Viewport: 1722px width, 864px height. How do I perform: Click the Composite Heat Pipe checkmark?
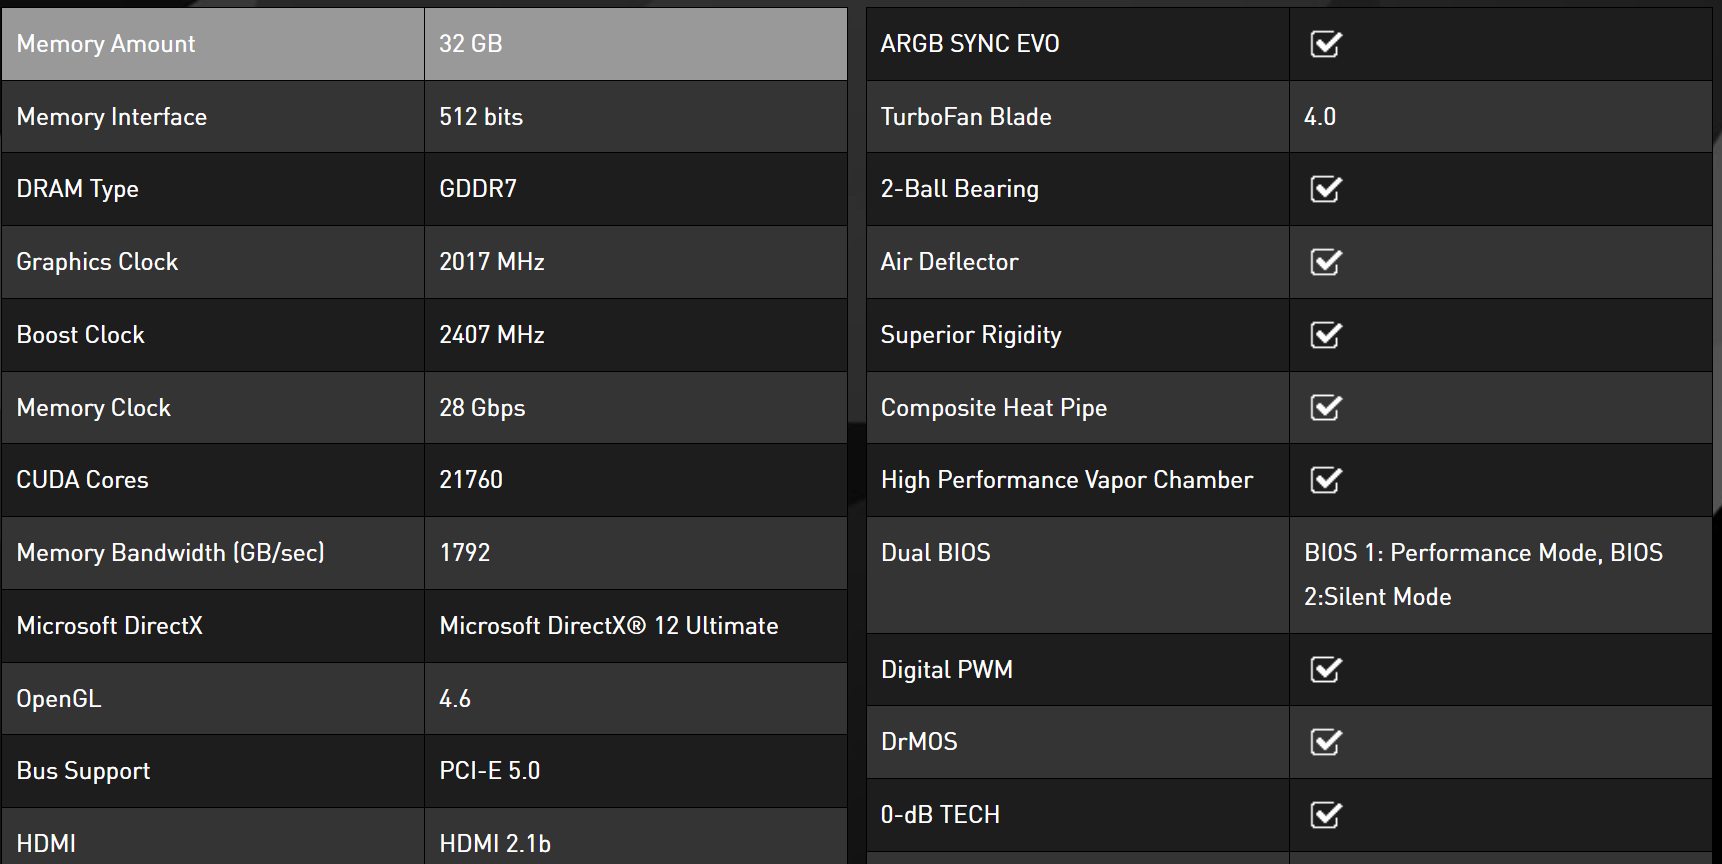tap(1325, 408)
